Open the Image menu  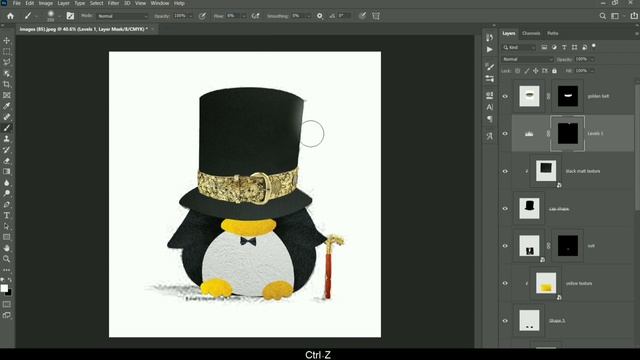[46, 3]
